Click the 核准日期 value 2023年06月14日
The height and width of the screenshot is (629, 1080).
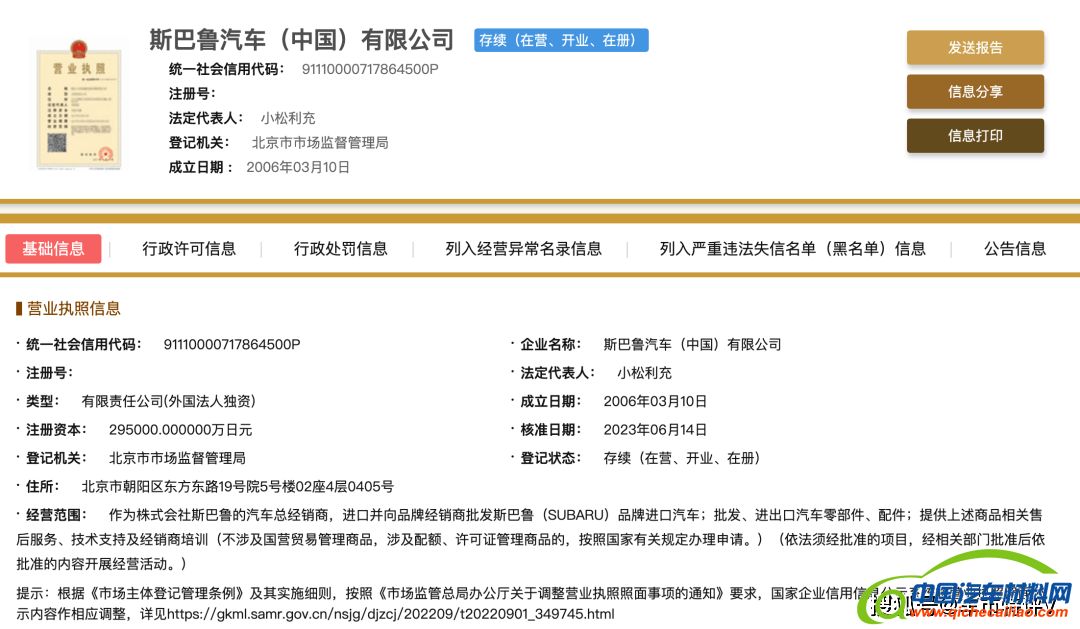(x=655, y=430)
